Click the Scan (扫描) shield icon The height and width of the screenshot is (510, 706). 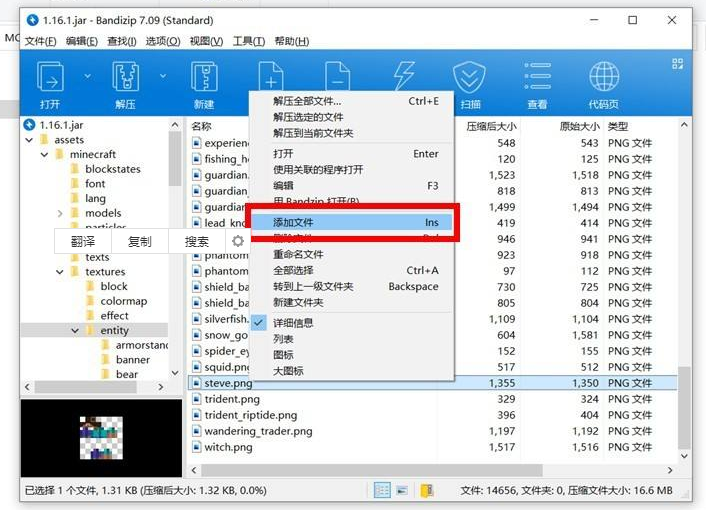coord(469,77)
